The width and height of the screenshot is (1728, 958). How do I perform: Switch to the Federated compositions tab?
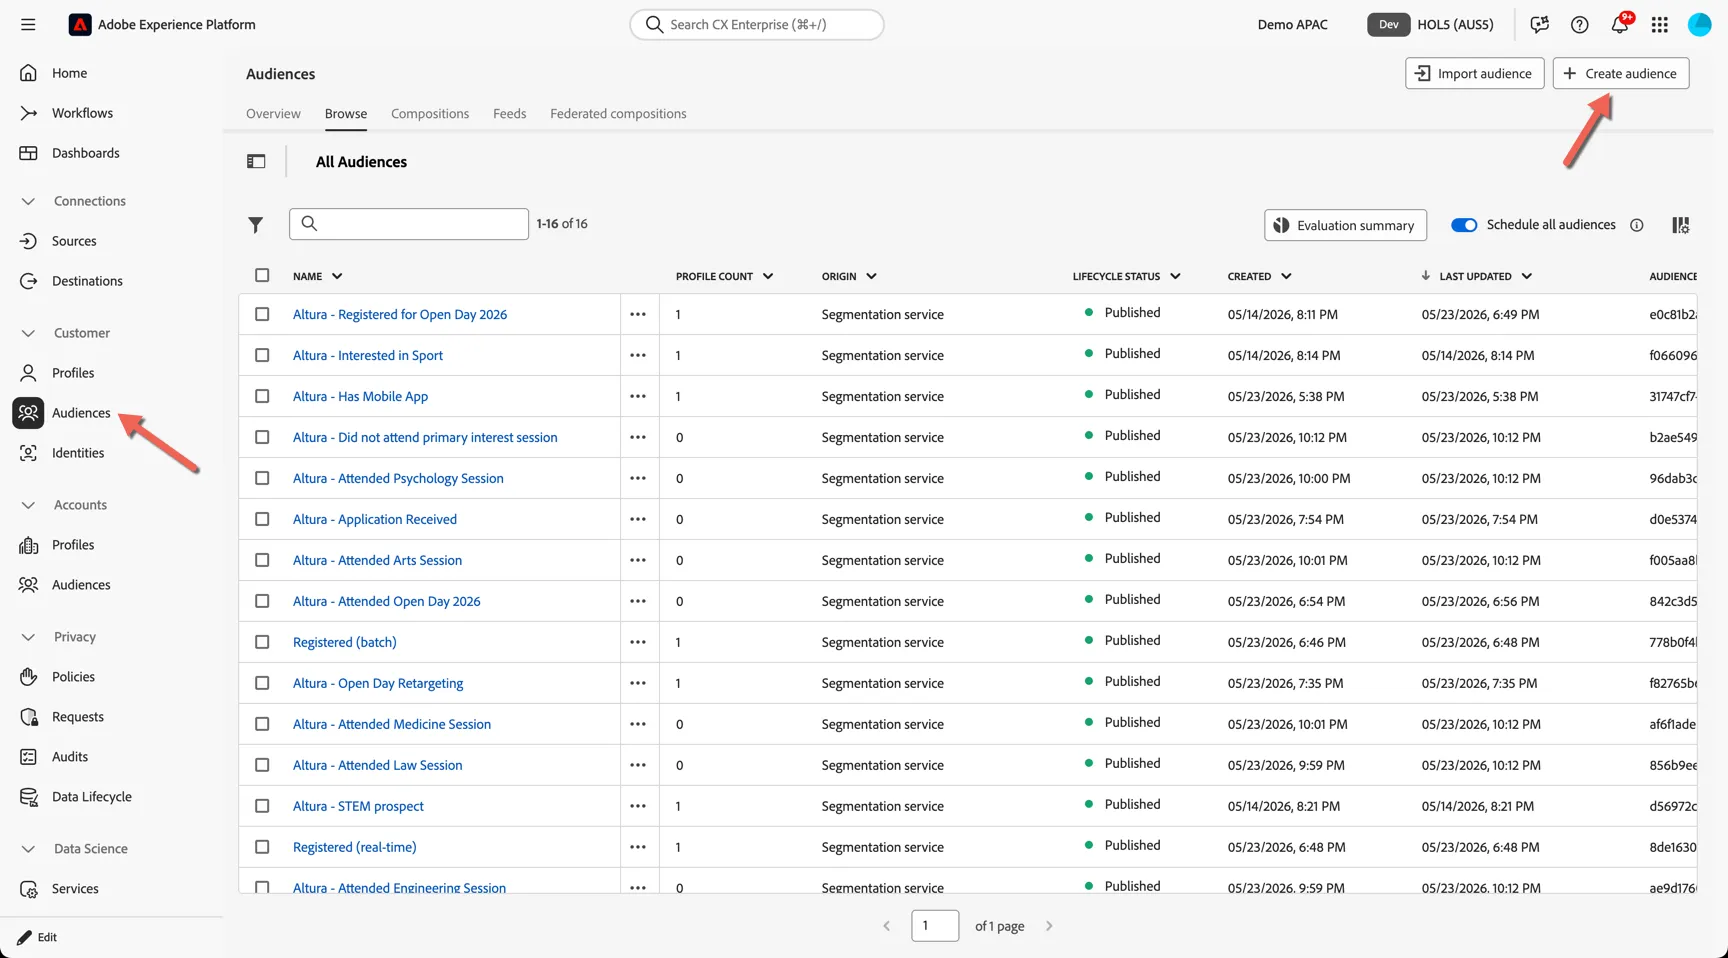(618, 114)
